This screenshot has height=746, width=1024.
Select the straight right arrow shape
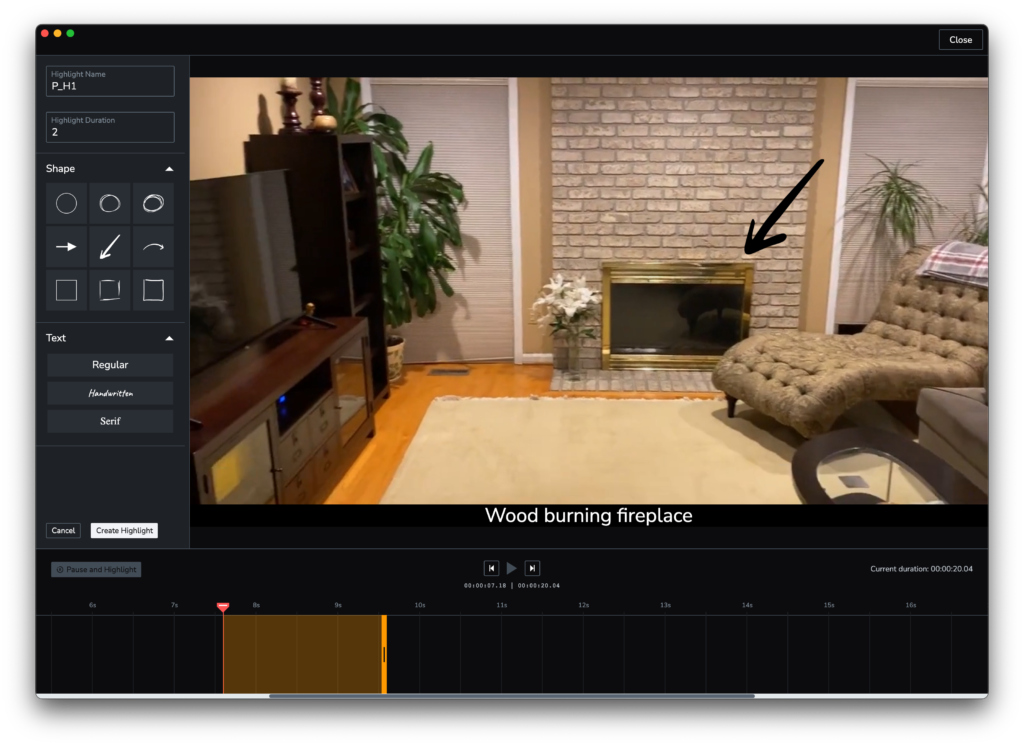(66, 247)
